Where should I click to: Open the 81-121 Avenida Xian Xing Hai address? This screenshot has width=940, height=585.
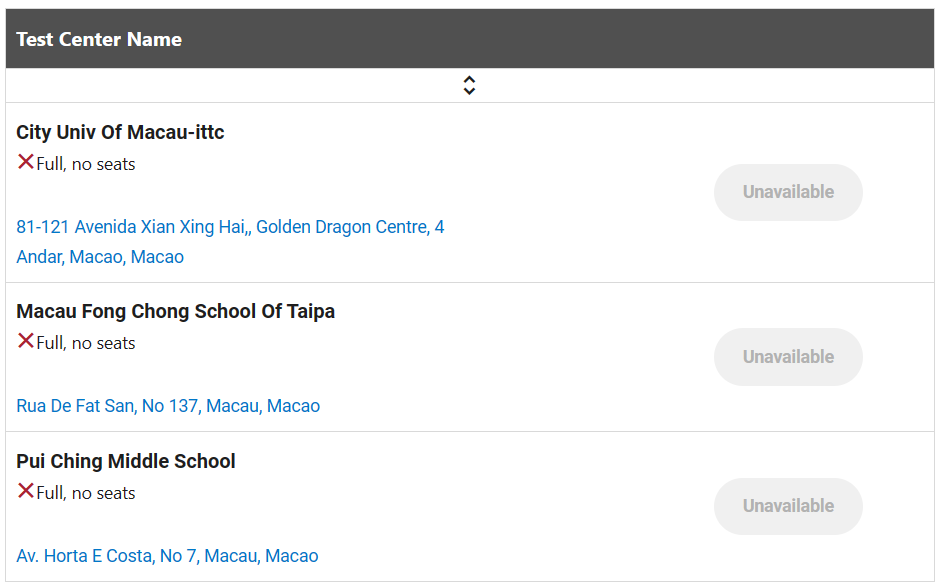point(132,227)
